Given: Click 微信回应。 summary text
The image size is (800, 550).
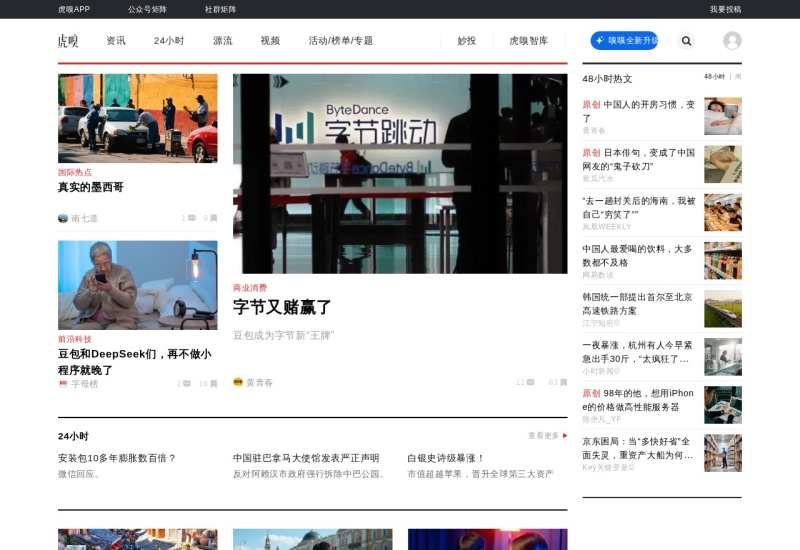Looking at the screenshot, I should click(79, 474).
